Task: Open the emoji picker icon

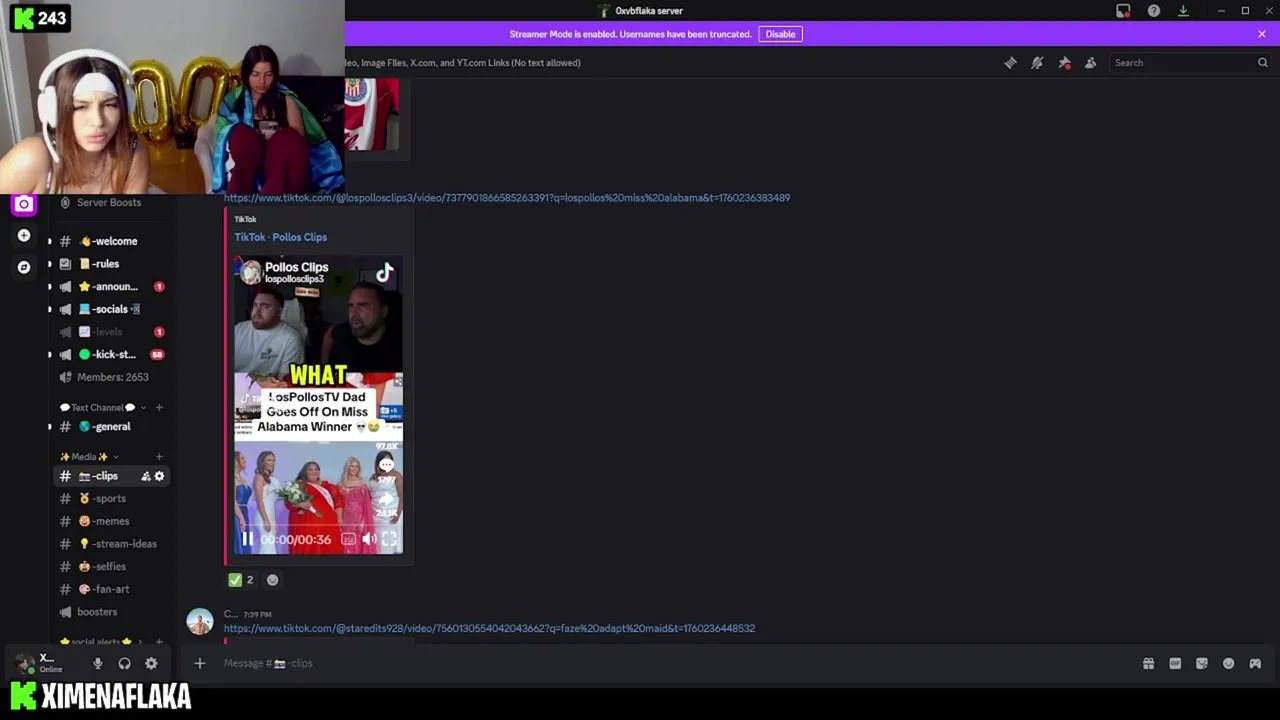Action: click(x=1228, y=663)
